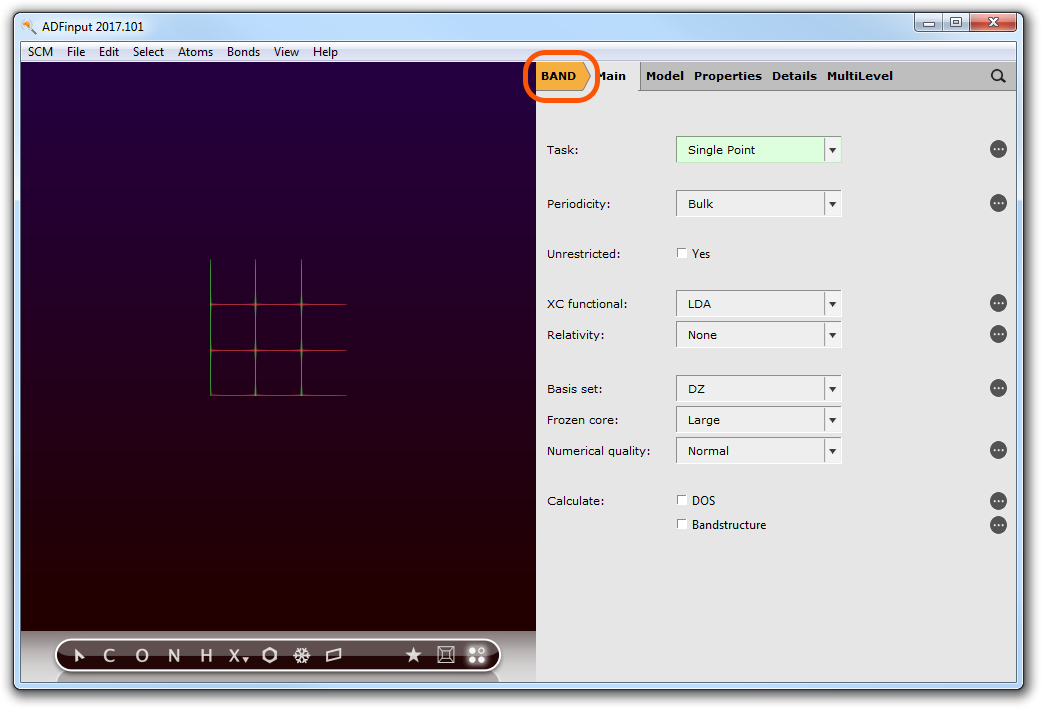Viewport: 1042px width, 709px height.
Task: Open the search magnifier in panel bar
Action: 998,76
